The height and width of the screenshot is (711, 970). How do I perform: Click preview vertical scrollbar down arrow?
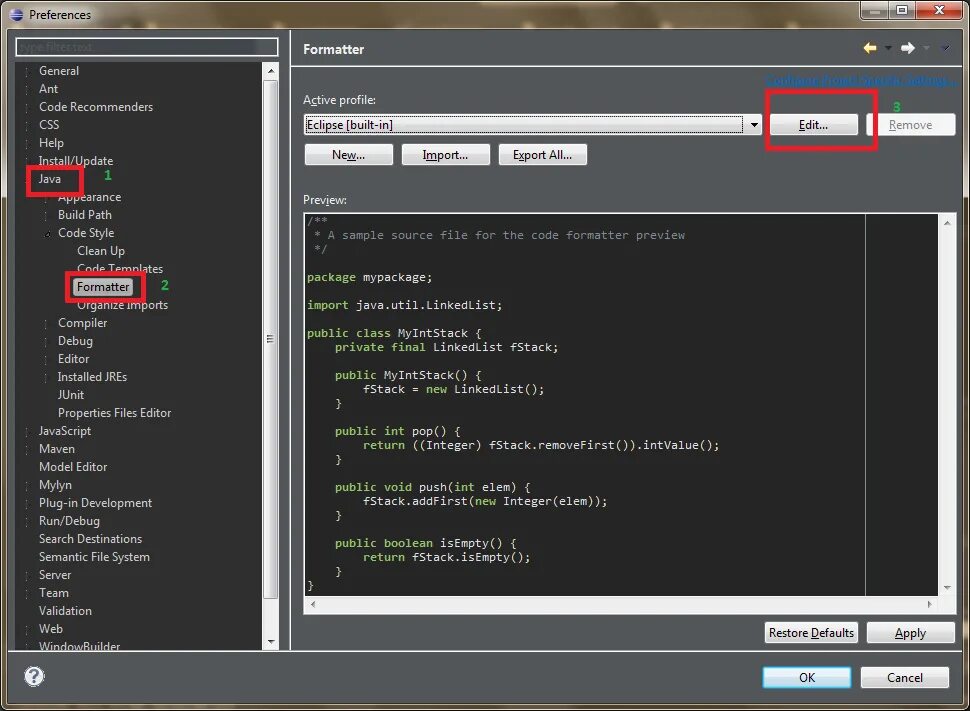pyautogui.click(x=947, y=588)
